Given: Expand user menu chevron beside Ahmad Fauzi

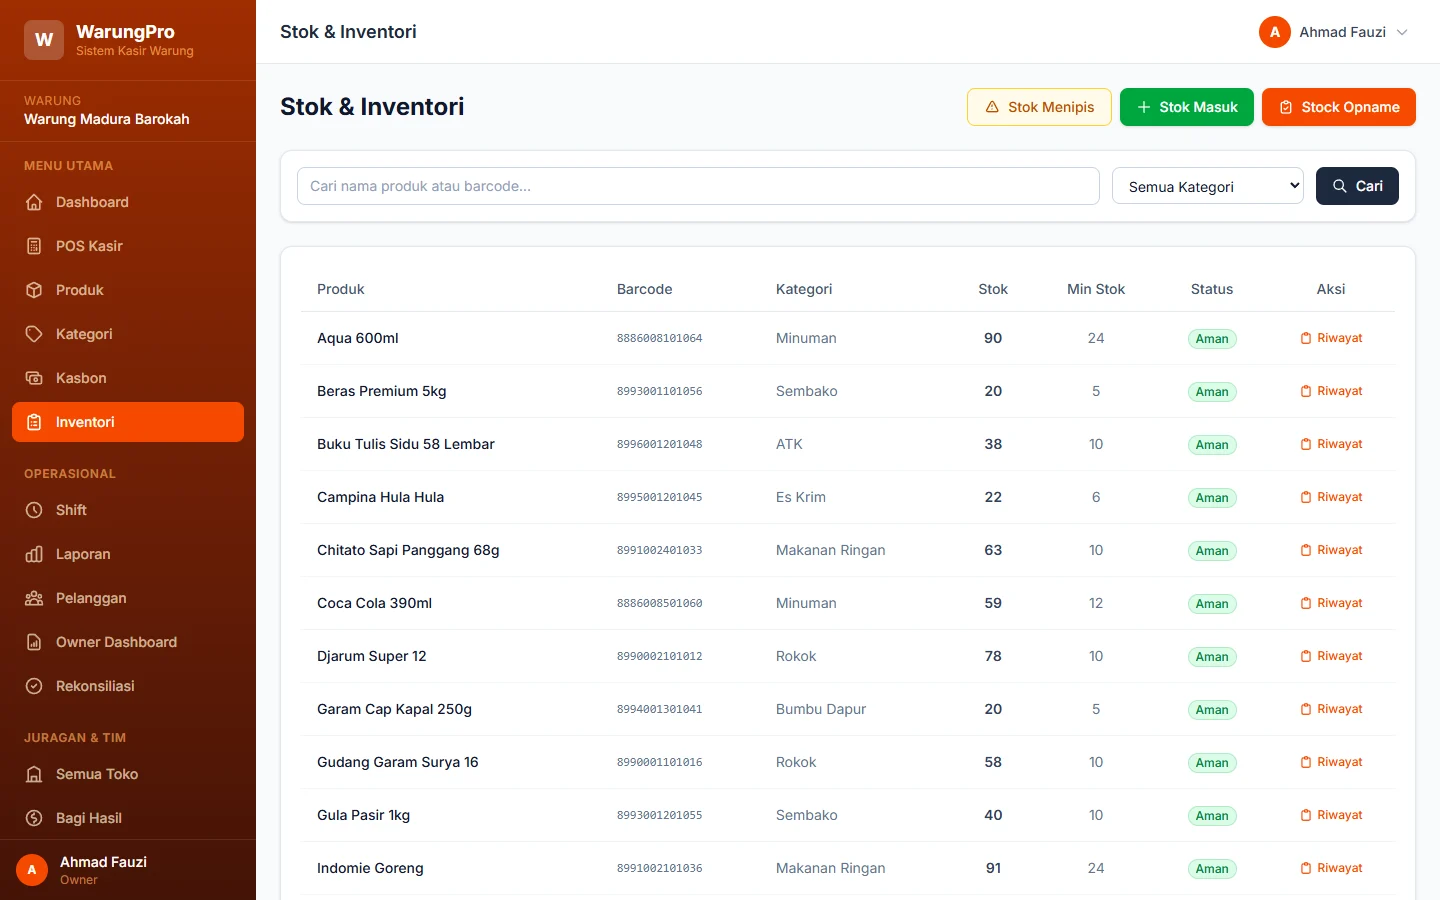Looking at the screenshot, I should 1402,32.
